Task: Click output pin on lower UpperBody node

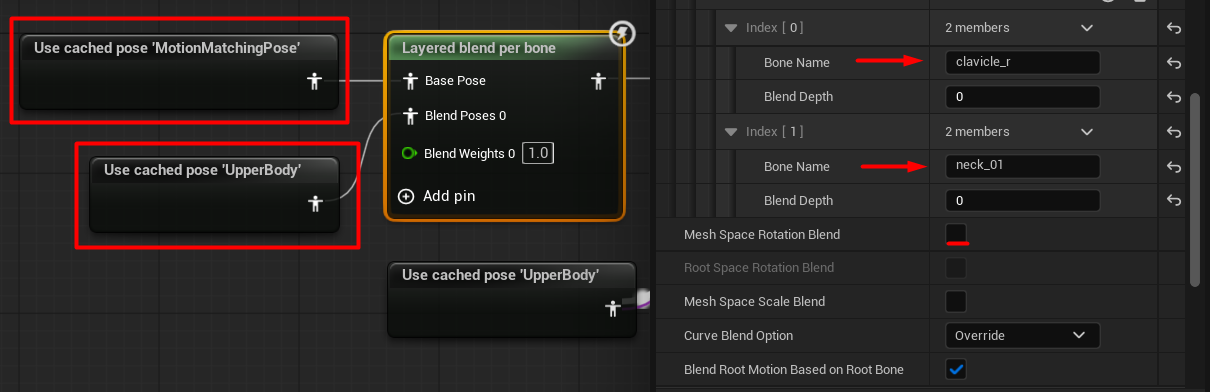Action: click(x=612, y=309)
